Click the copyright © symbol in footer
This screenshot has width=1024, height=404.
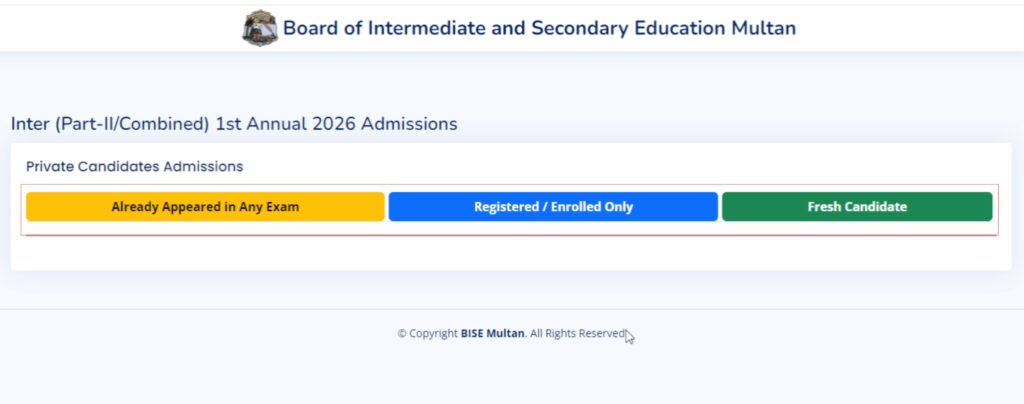pos(402,334)
